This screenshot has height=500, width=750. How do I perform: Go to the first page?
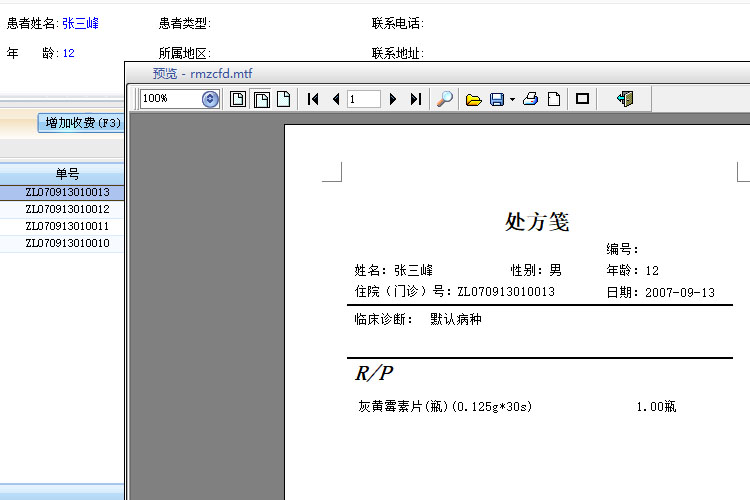(314, 99)
